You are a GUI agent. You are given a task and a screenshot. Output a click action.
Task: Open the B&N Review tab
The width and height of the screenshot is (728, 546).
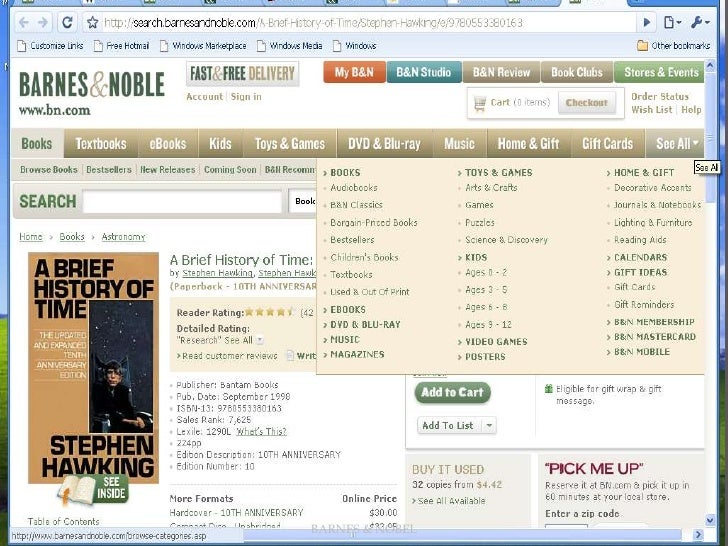coord(501,72)
